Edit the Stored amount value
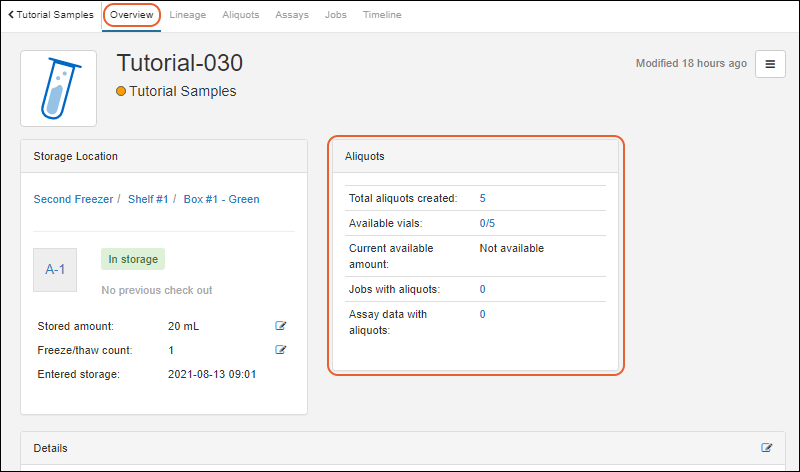Image resolution: width=800 pixels, height=472 pixels. point(281,326)
